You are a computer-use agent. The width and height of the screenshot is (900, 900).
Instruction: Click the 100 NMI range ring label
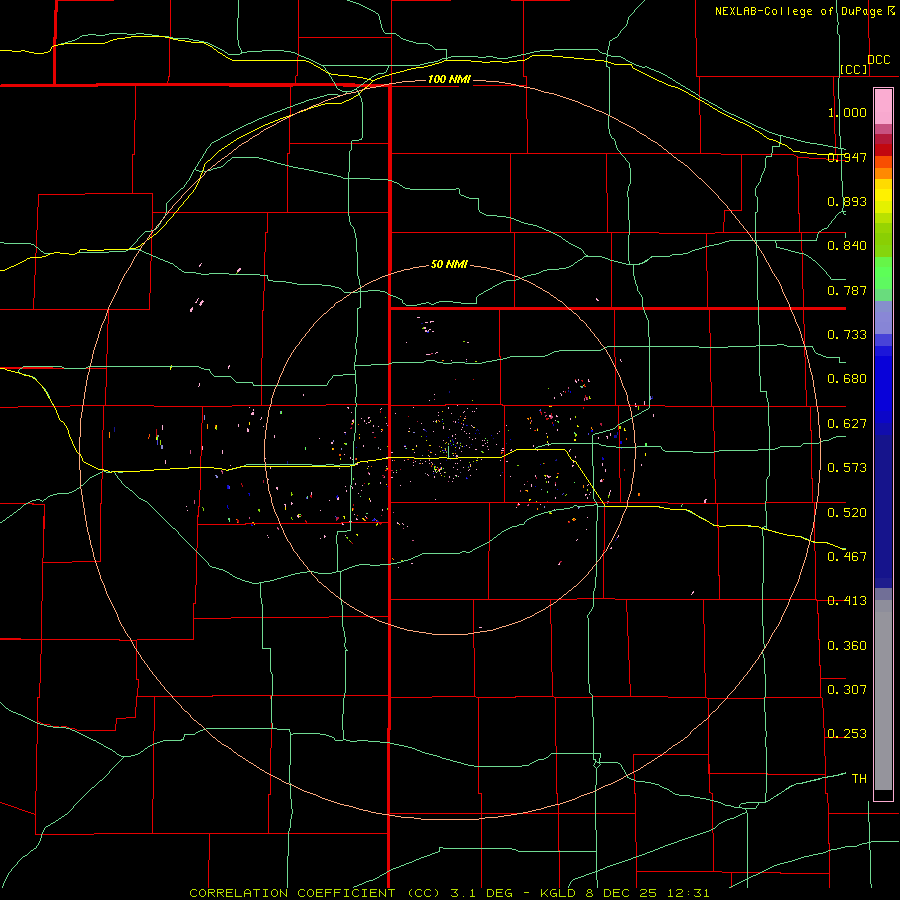point(449,79)
